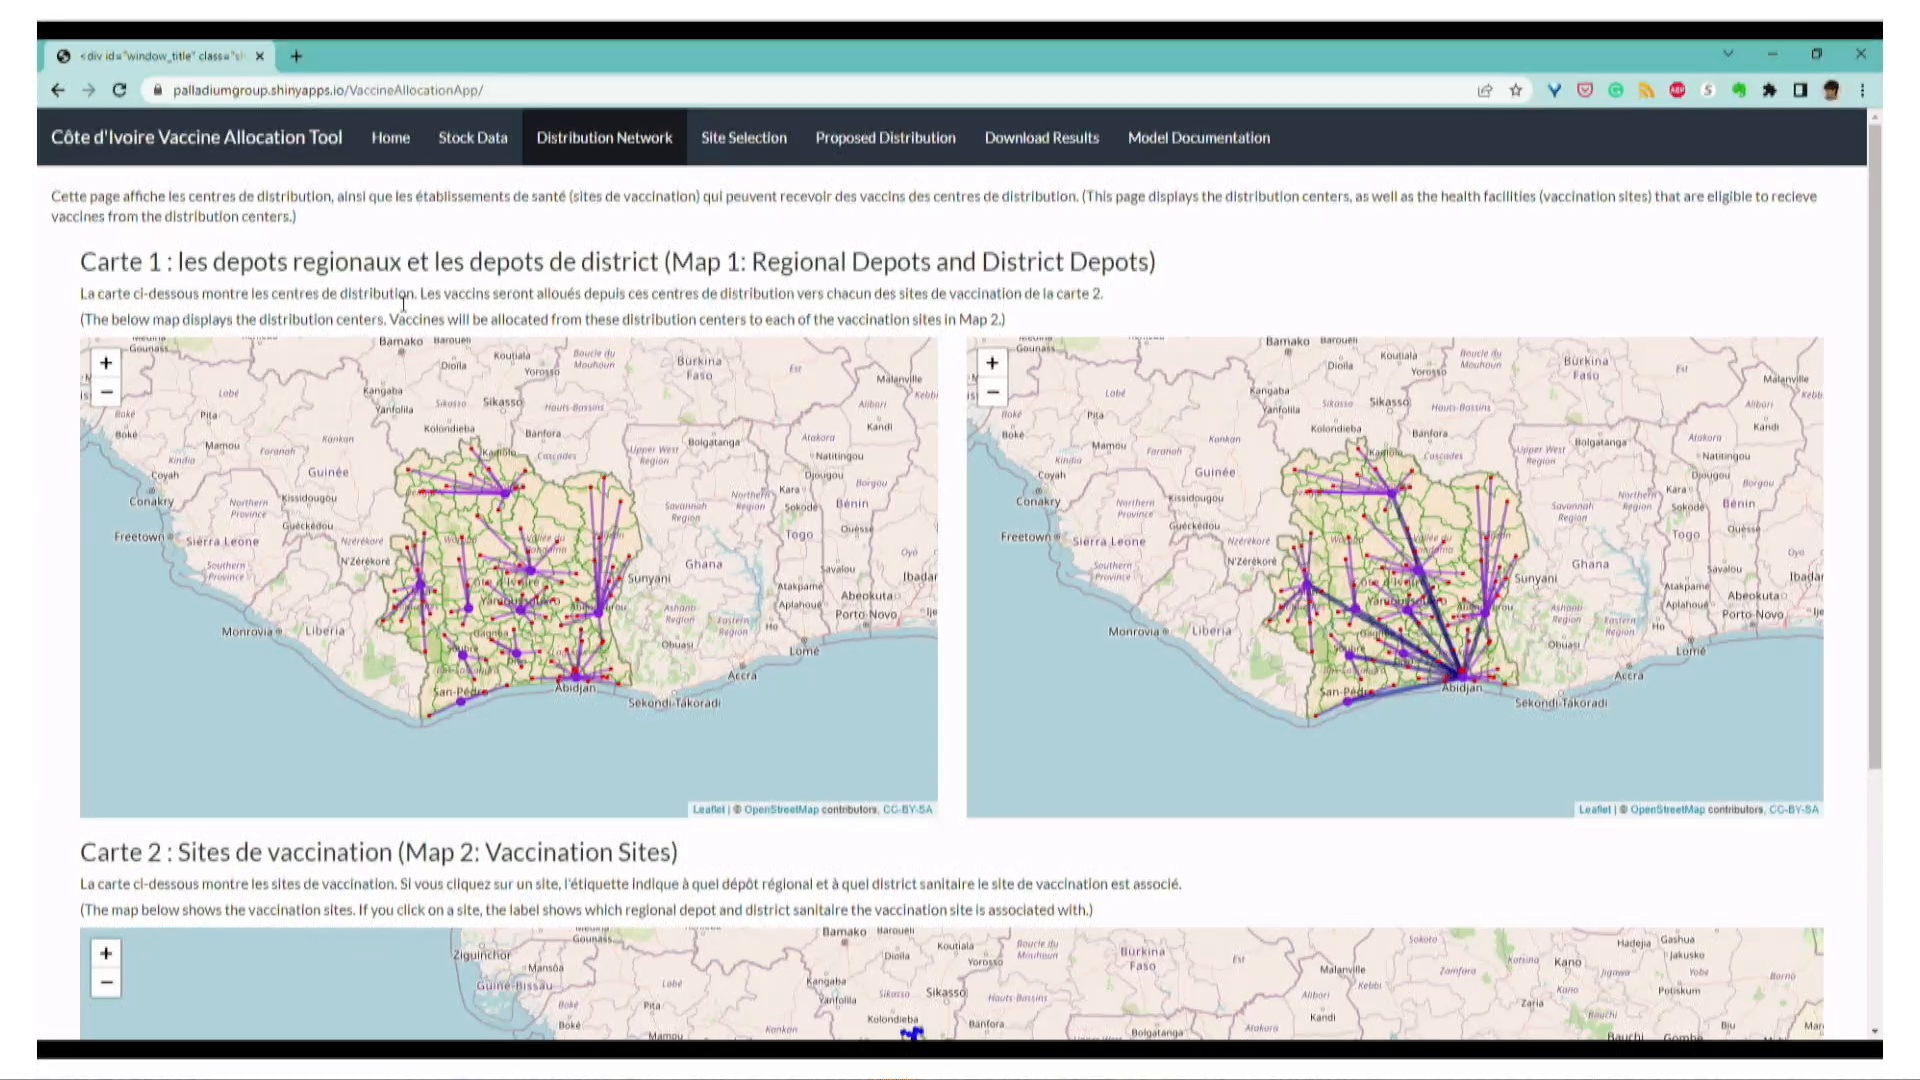This screenshot has height=1080, width=1920.
Task: Click the share page icon
Action: coord(1485,90)
